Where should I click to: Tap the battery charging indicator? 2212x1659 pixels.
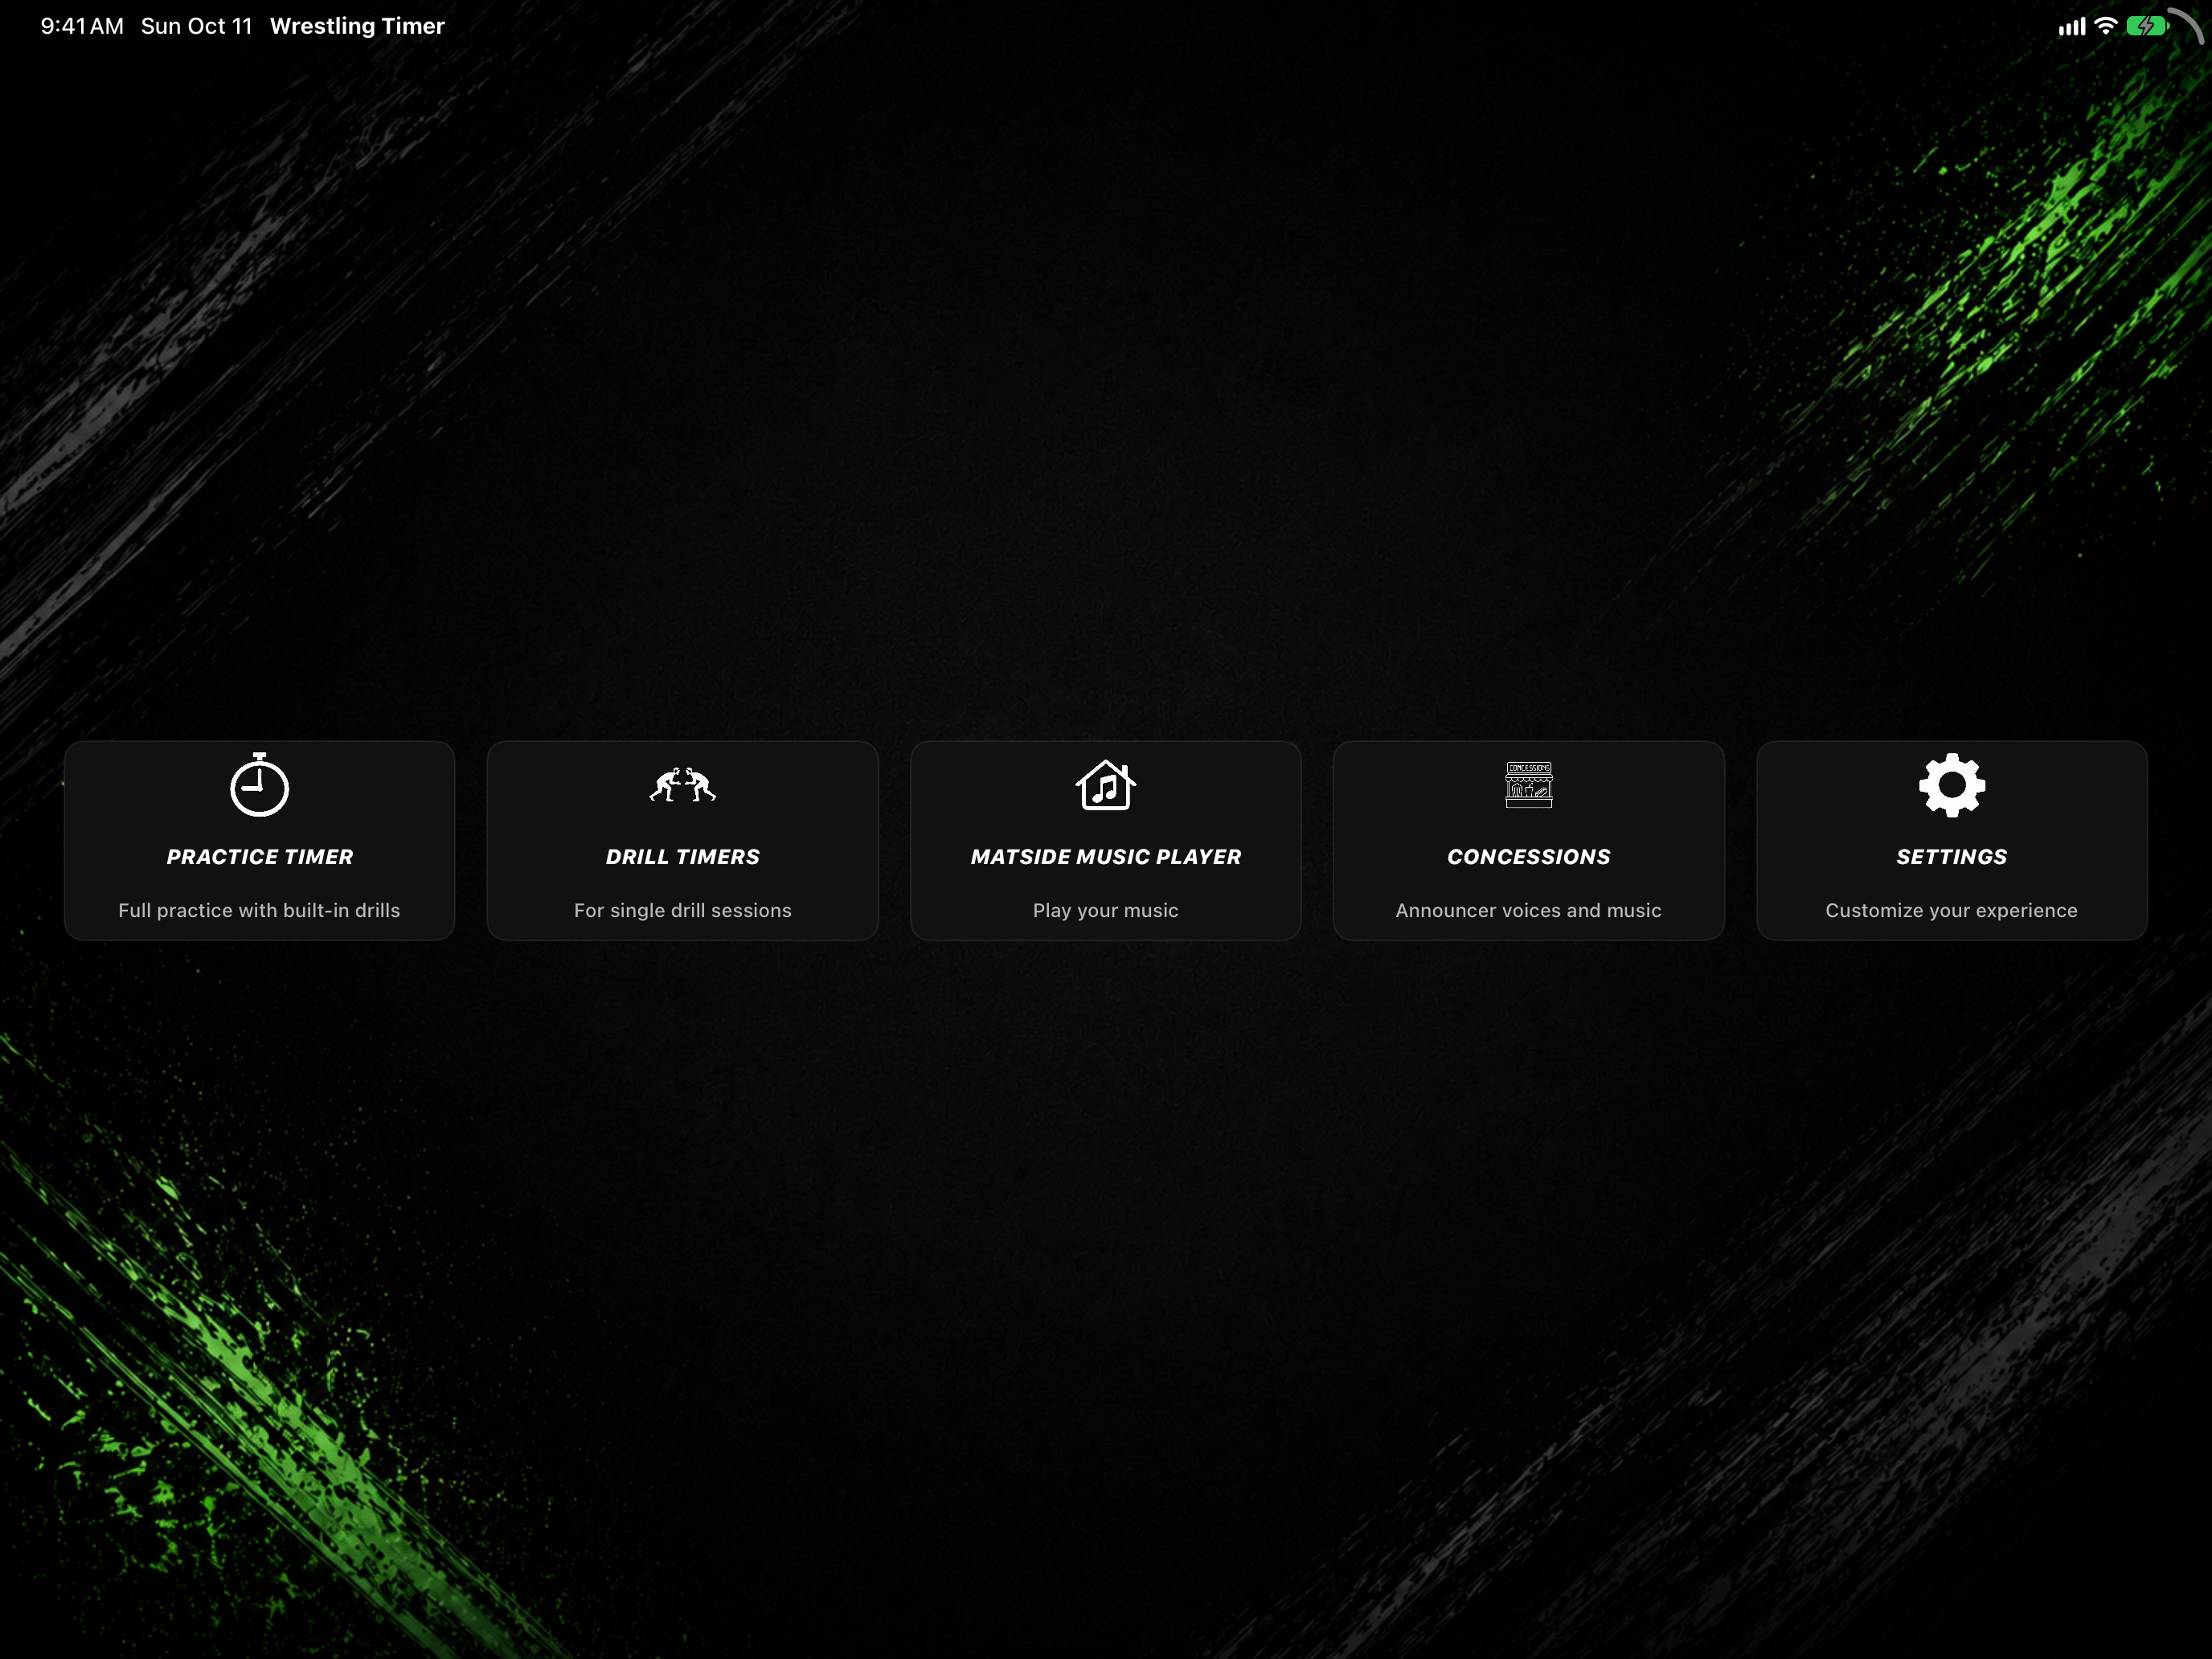2147,26
